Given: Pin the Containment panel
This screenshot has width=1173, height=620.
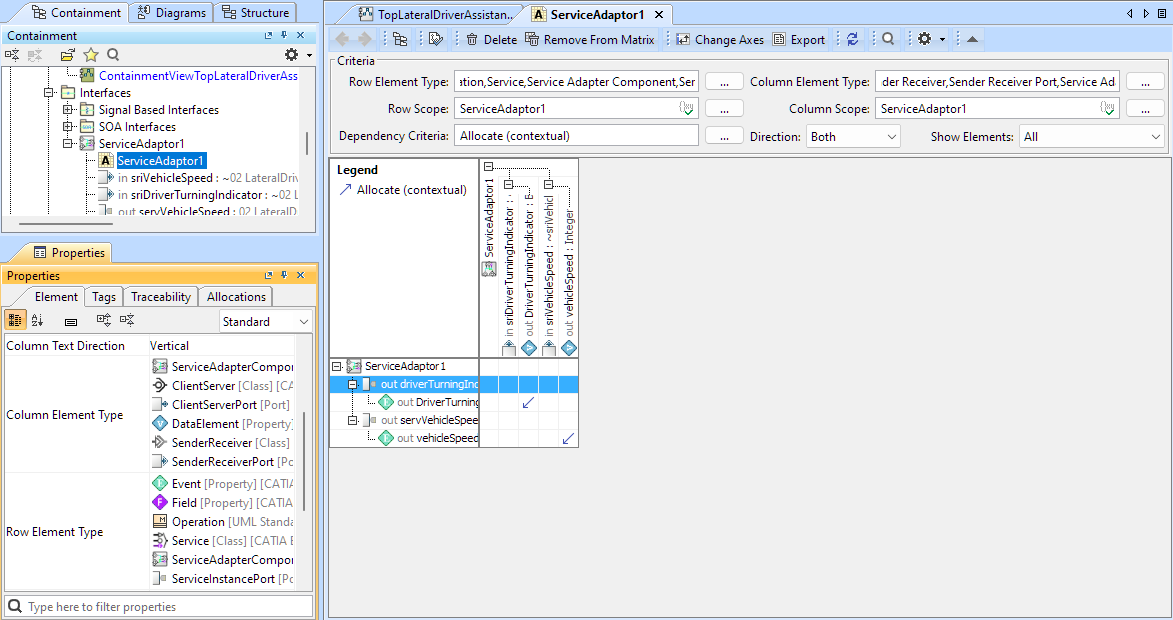Looking at the screenshot, I should pyautogui.click(x=284, y=36).
